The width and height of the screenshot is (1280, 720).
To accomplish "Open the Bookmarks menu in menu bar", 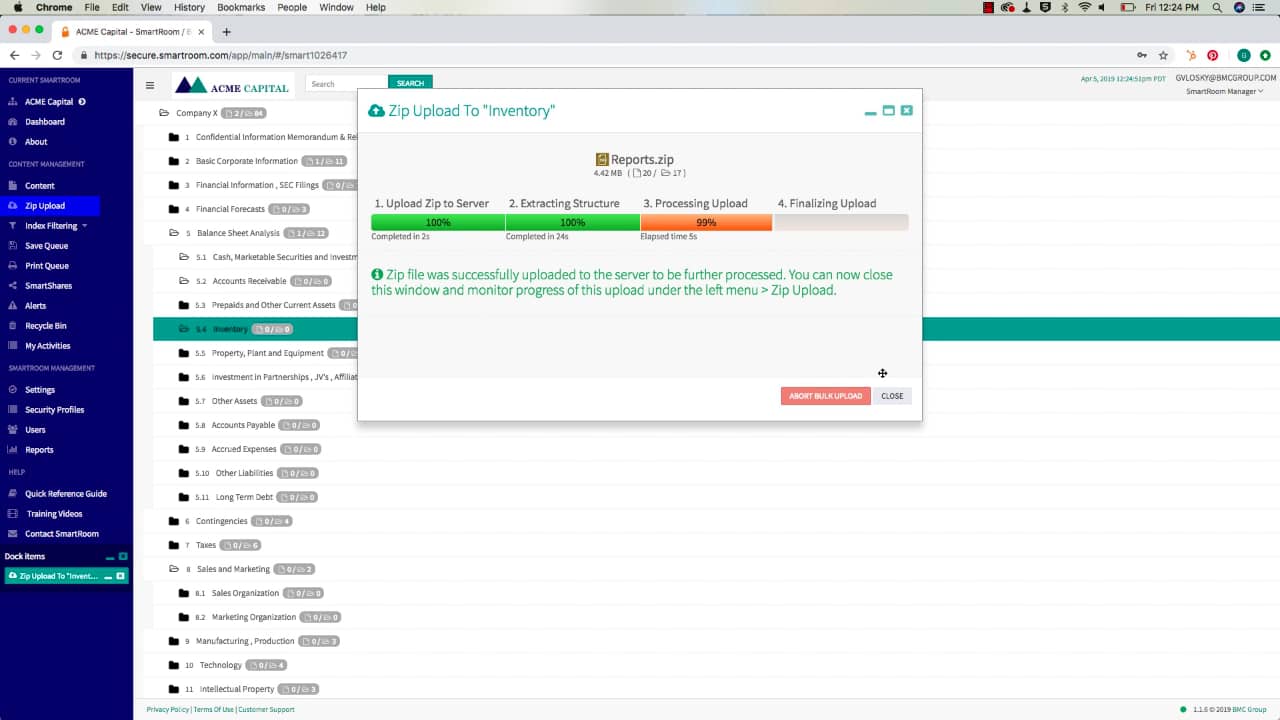I will click(x=241, y=7).
